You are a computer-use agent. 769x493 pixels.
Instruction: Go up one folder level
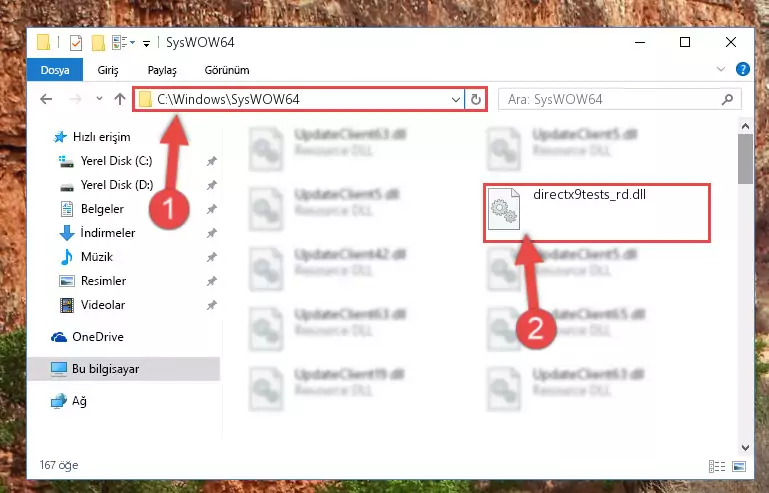(120, 99)
